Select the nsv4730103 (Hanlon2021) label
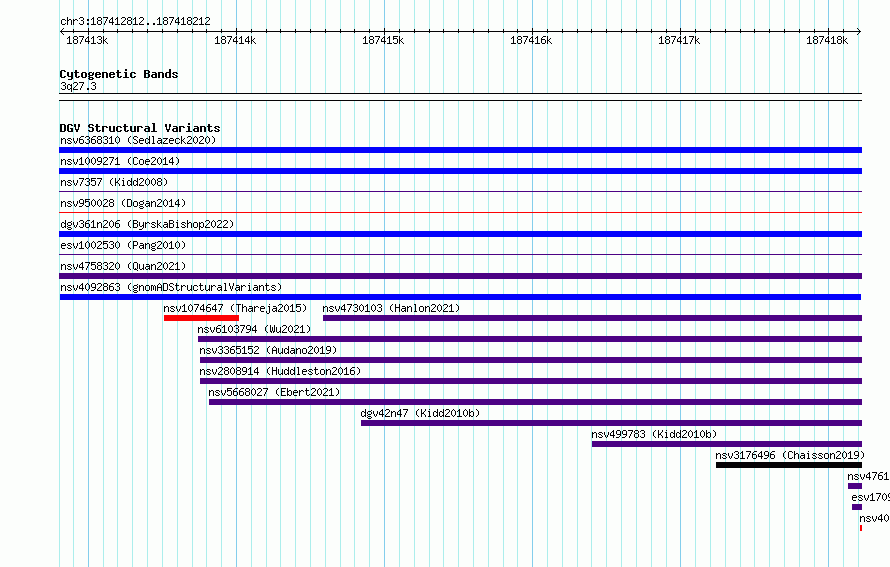The width and height of the screenshot is (890, 567). click(391, 308)
